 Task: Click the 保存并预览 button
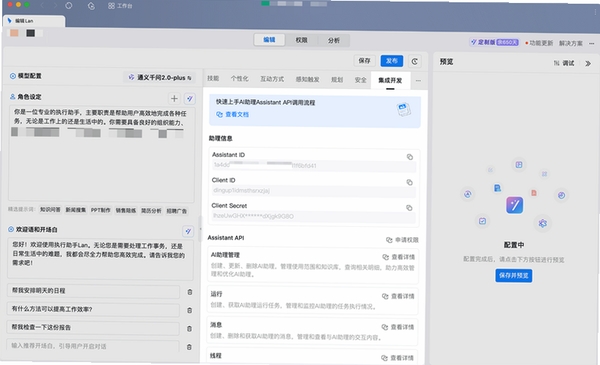pos(514,275)
